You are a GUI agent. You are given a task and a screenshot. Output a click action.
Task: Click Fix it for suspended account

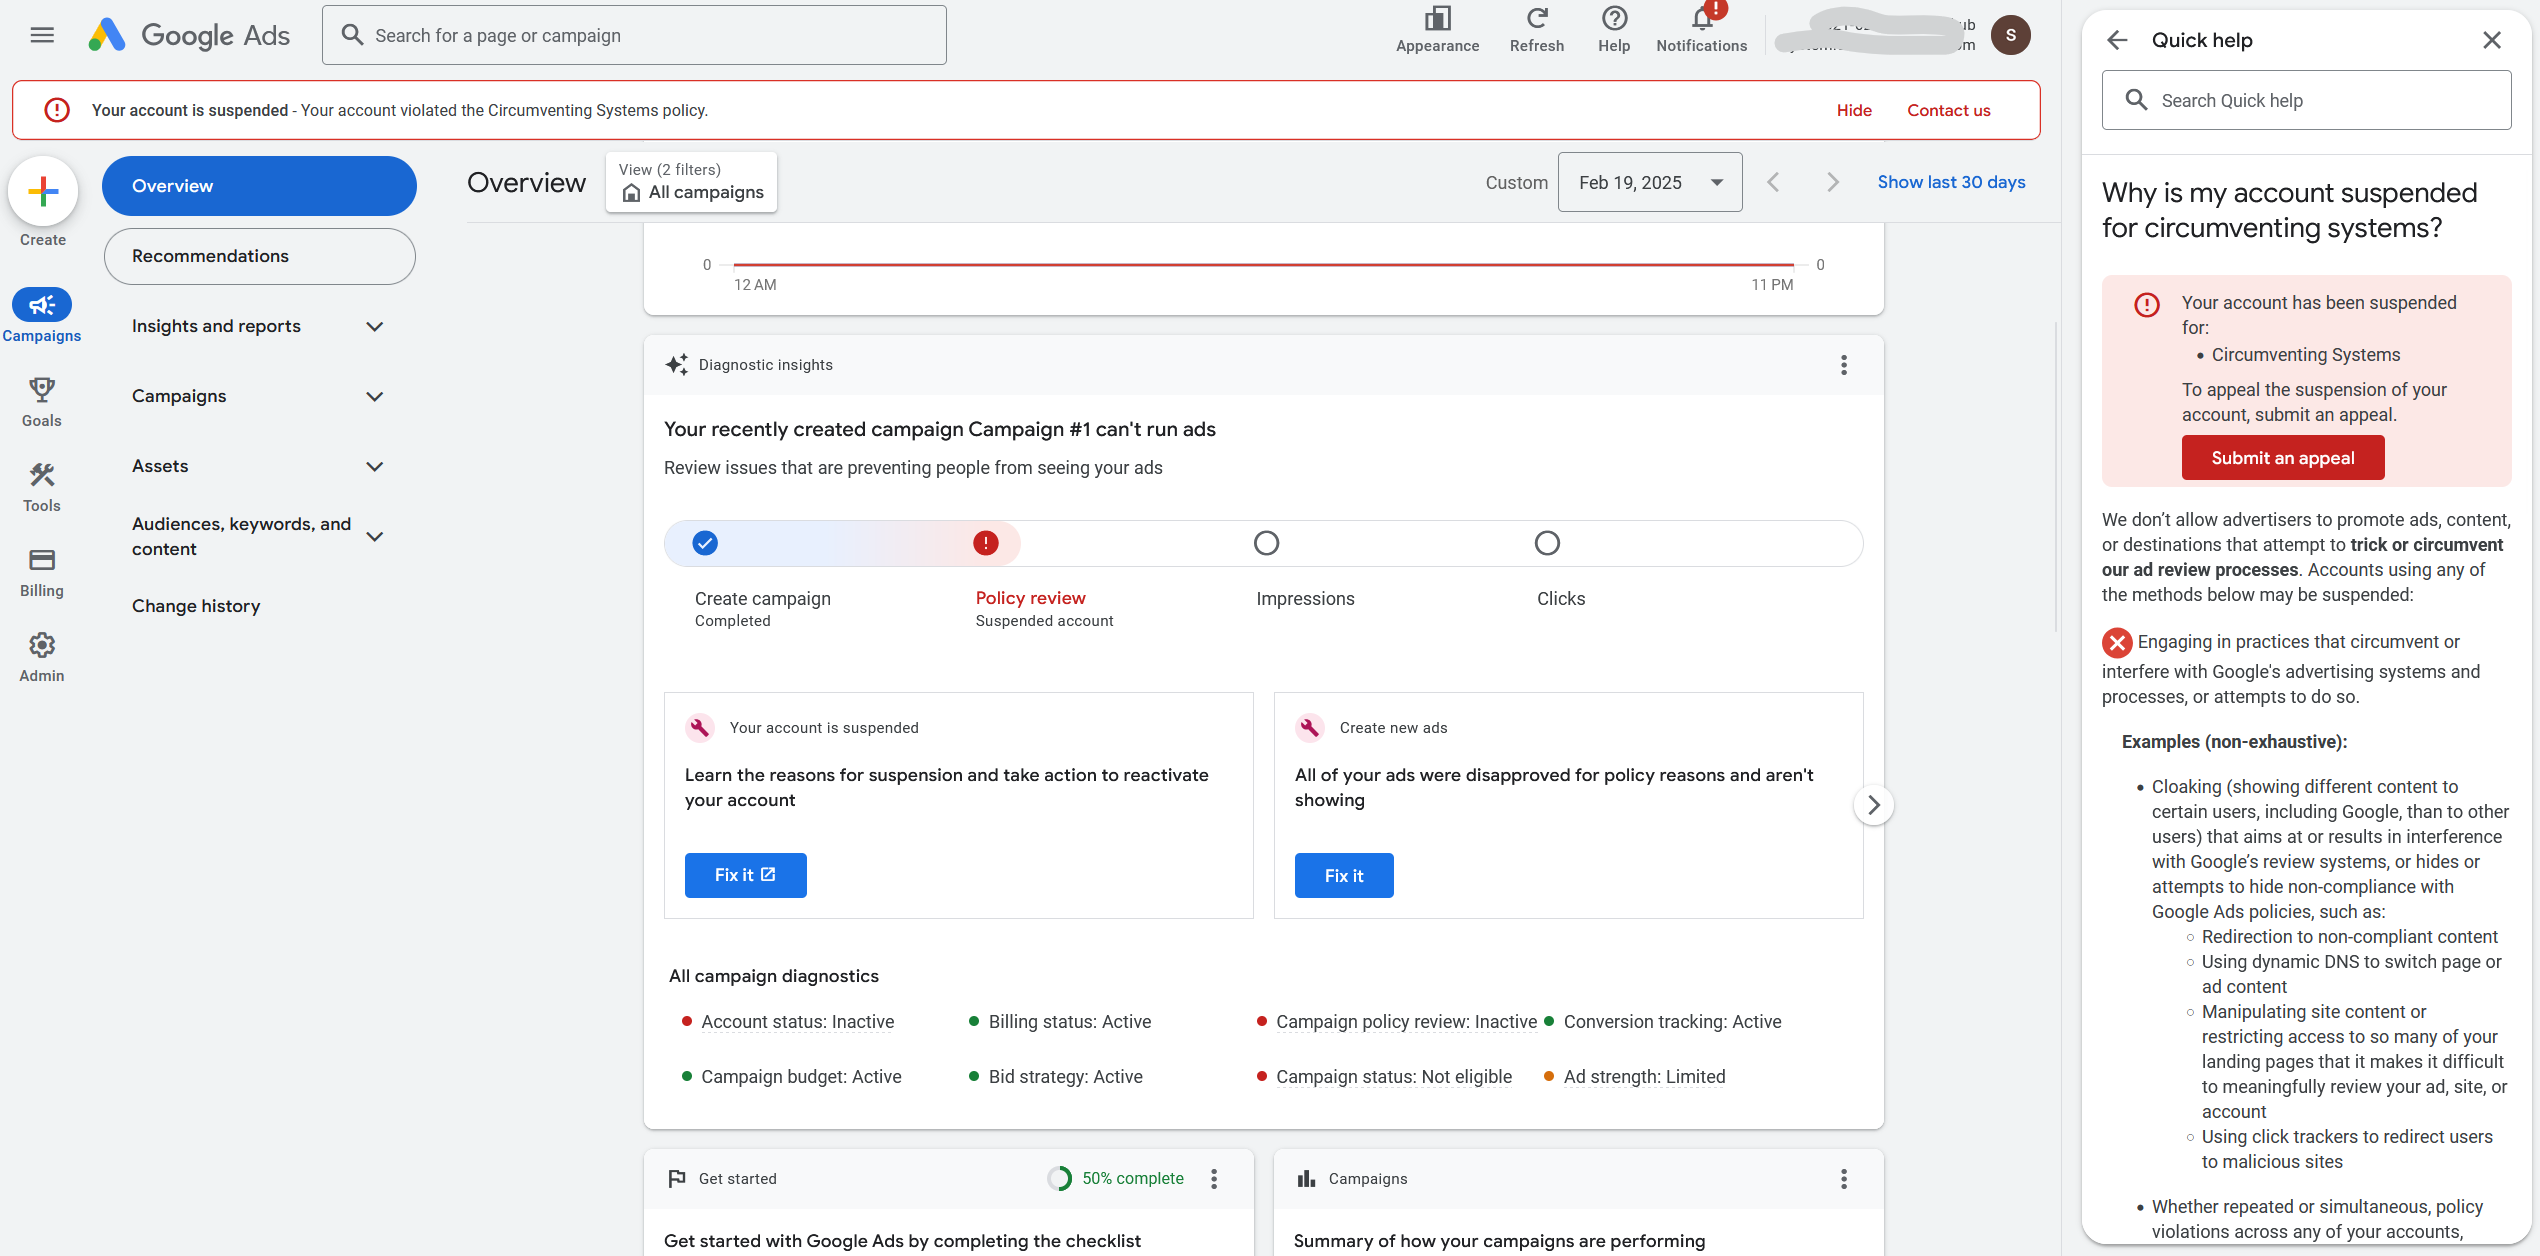(x=745, y=875)
